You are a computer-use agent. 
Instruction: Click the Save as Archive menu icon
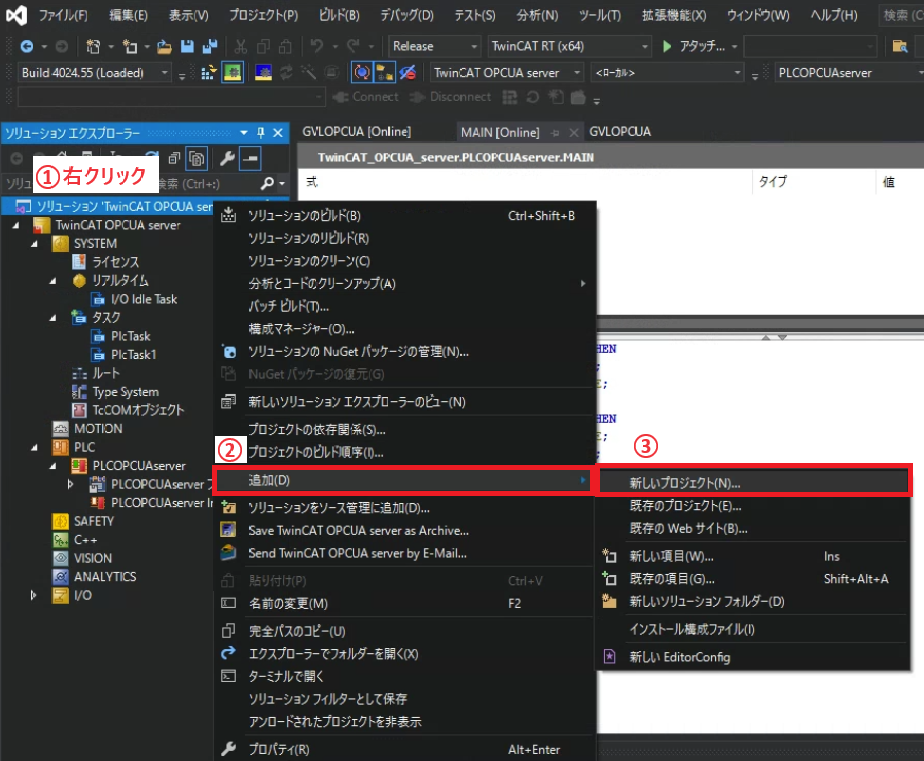tap(228, 530)
